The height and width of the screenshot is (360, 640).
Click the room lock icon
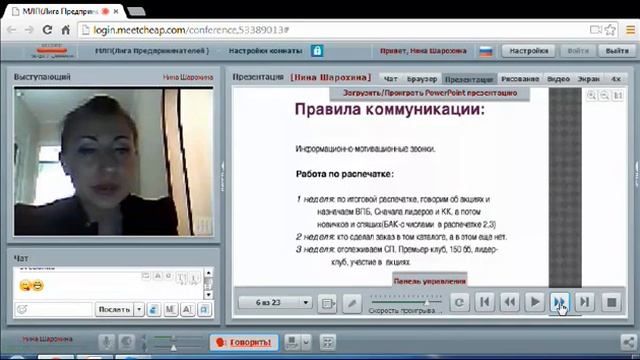coord(317,51)
